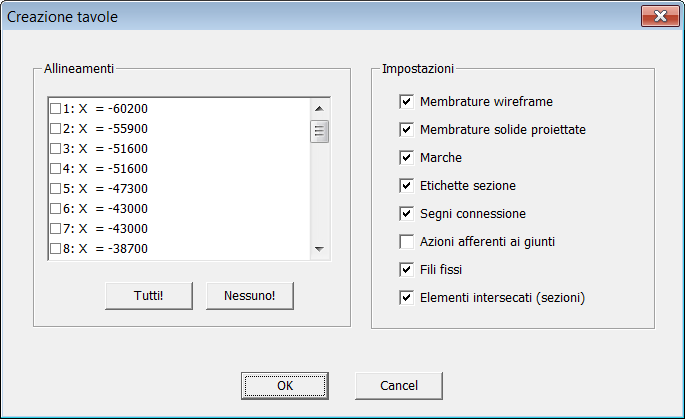Cancel the Creazione tavole dialog

[x=398, y=385]
